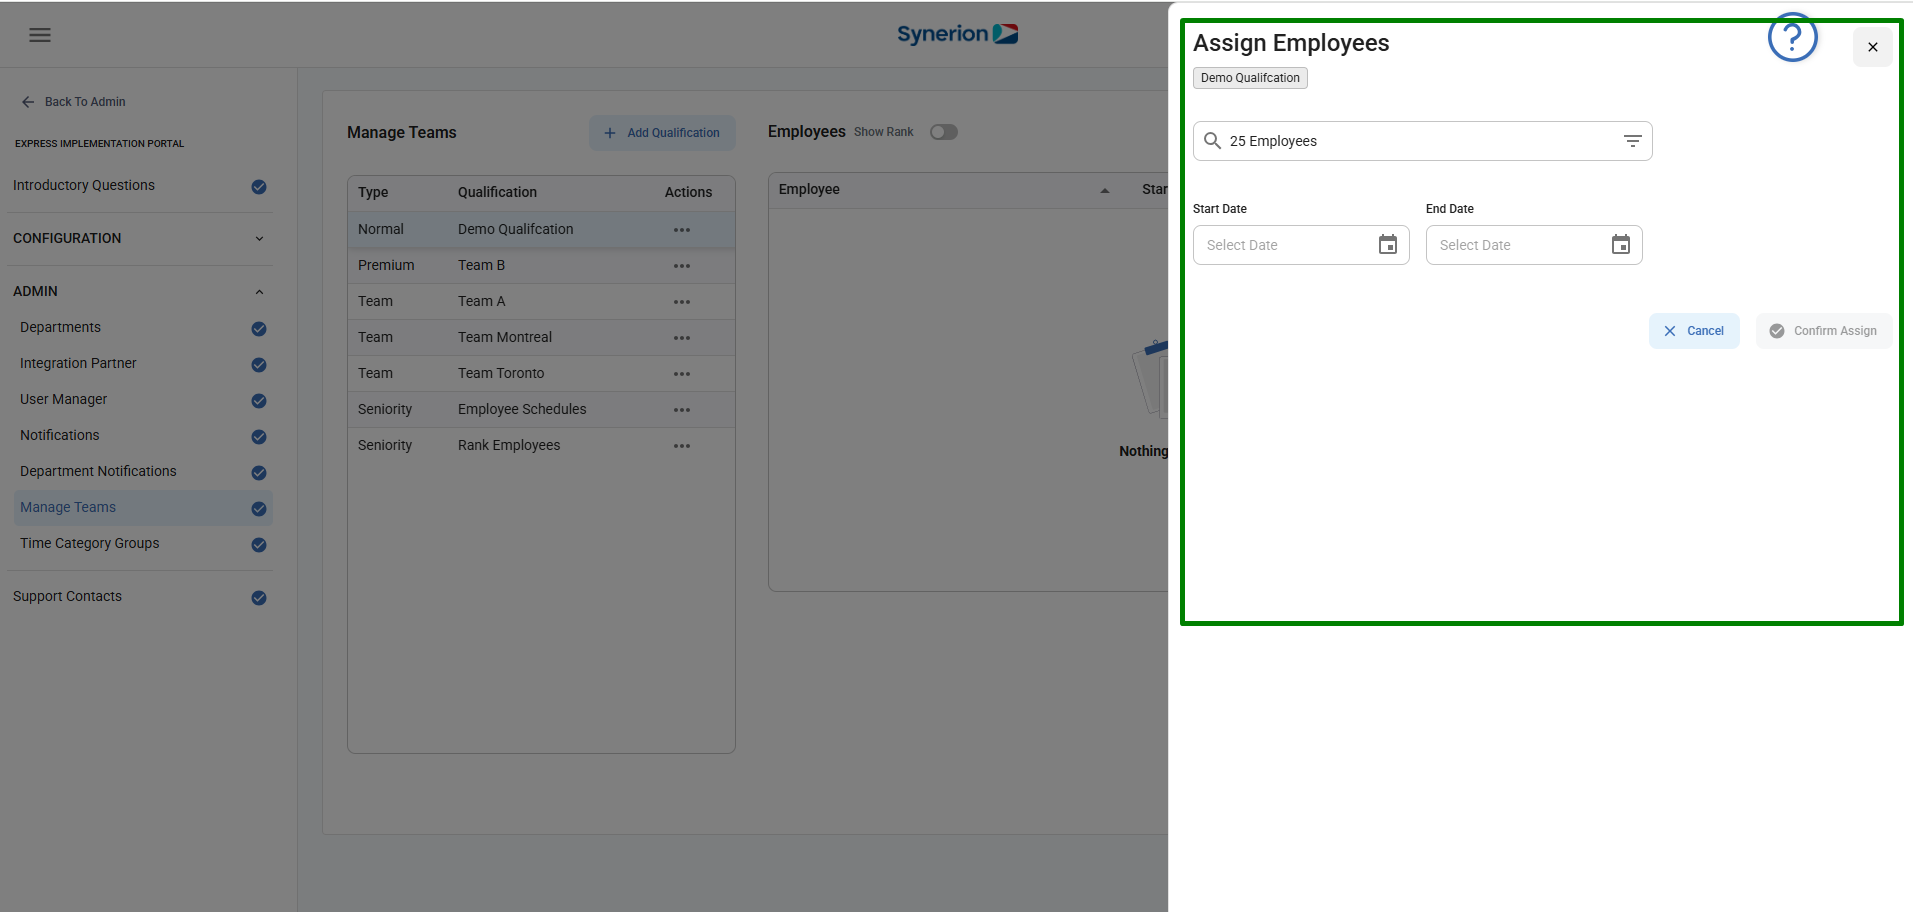Click the Employee column header
The image size is (1913, 912).
[x=809, y=189]
